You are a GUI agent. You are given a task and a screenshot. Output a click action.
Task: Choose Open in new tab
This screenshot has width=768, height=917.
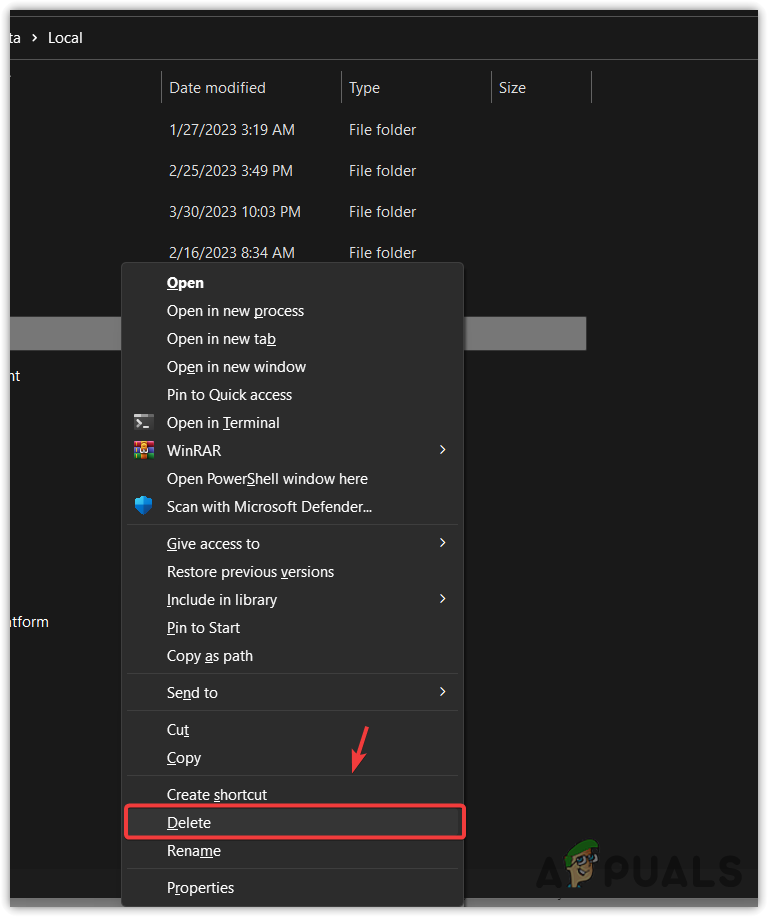pyautogui.click(x=221, y=339)
